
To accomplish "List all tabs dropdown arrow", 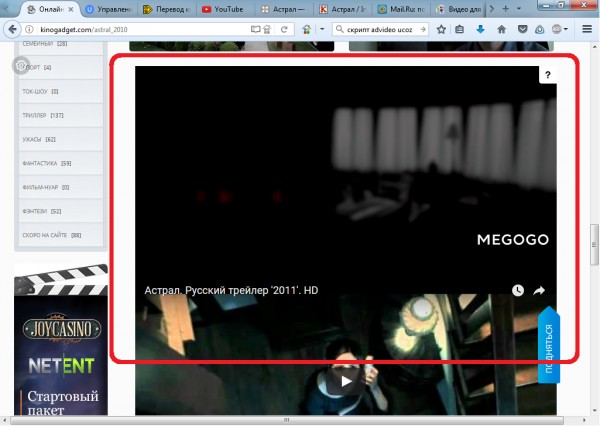I will [519, 8].
